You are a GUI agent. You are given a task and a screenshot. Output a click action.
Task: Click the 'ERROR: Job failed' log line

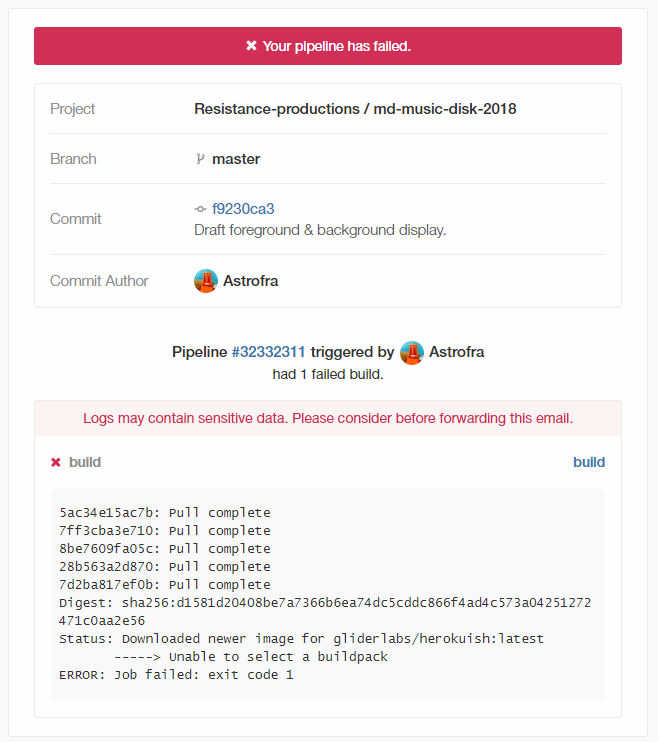(176, 675)
